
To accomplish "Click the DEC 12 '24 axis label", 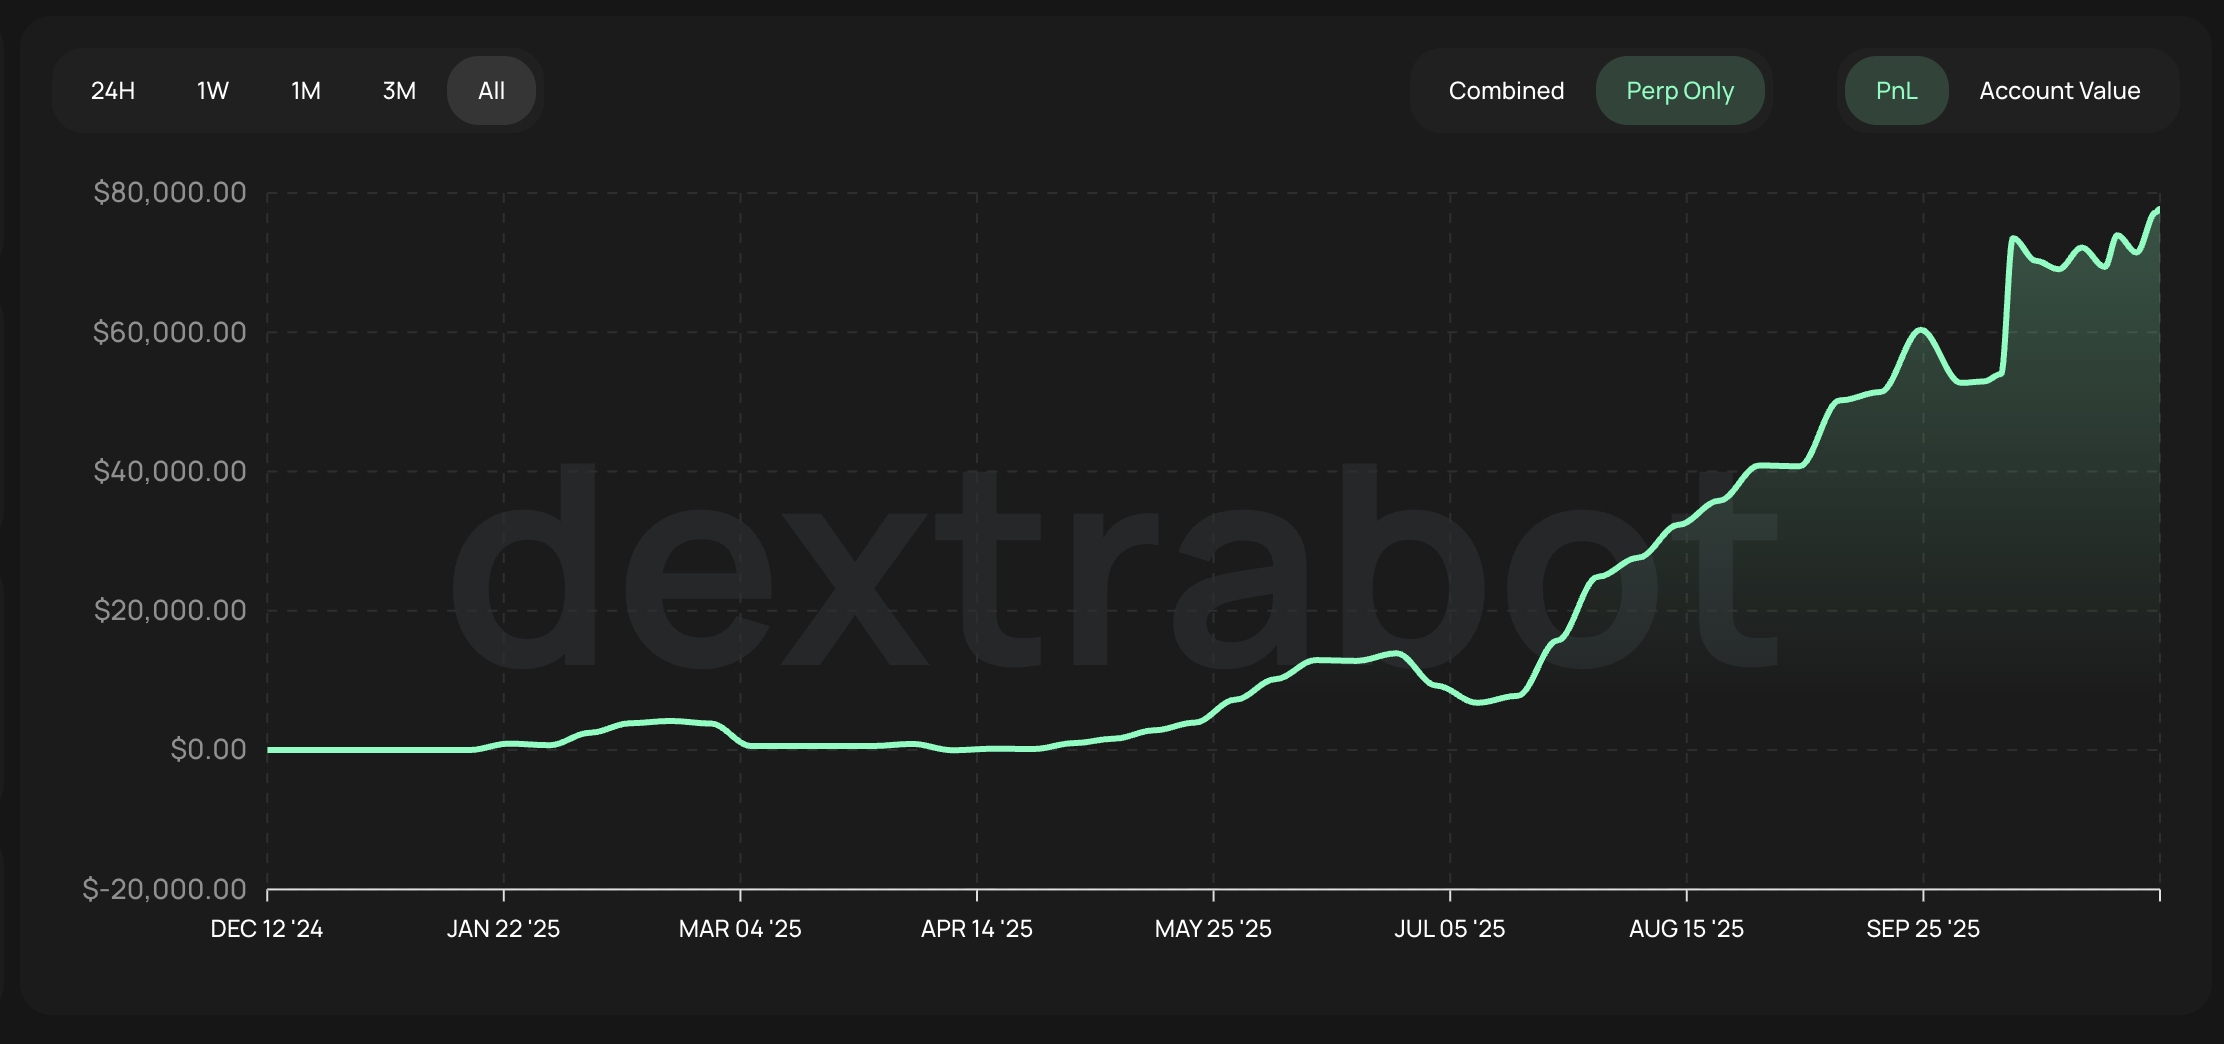I will coord(267,929).
